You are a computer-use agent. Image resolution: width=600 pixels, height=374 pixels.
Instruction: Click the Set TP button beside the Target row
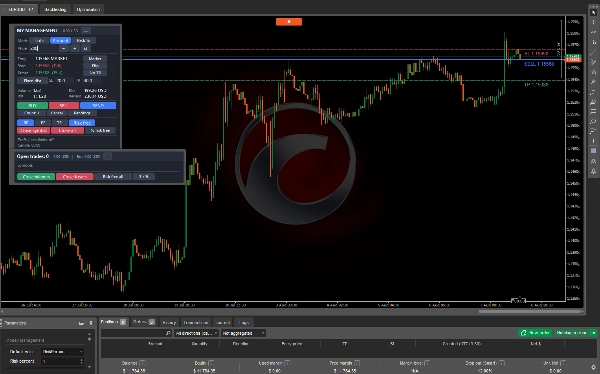click(x=95, y=72)
